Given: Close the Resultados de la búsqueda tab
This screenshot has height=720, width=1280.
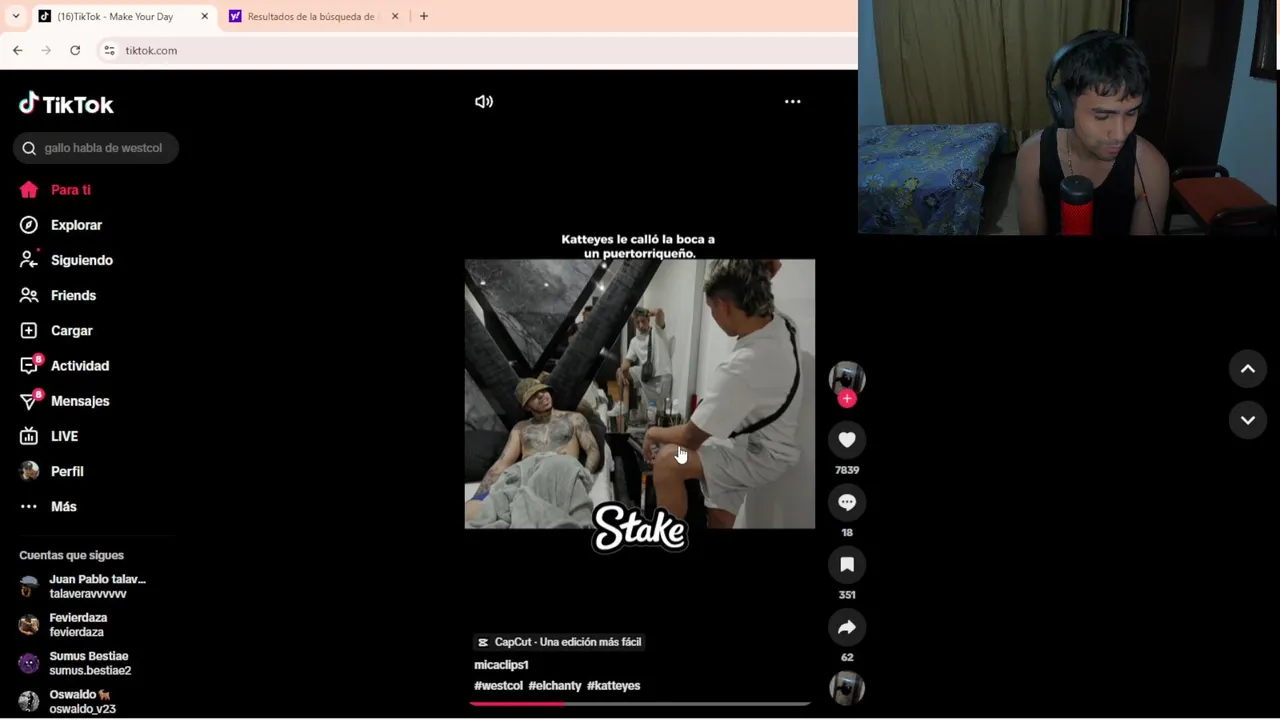Looking at the screenshot, I should 394,16.
